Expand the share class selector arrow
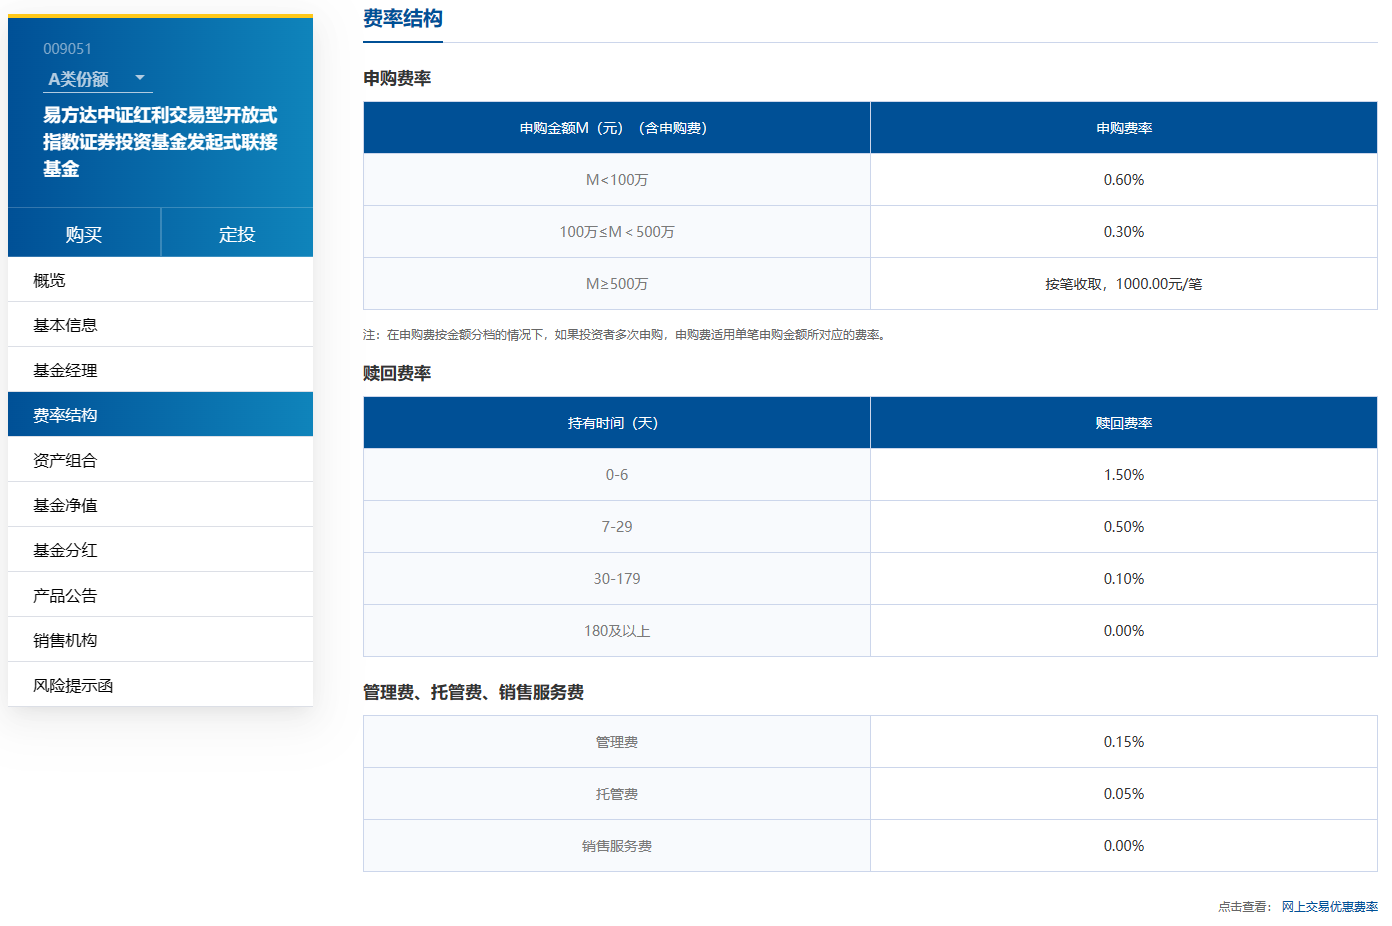Screen dimensions: 1392x926 [x=141, y=79]
